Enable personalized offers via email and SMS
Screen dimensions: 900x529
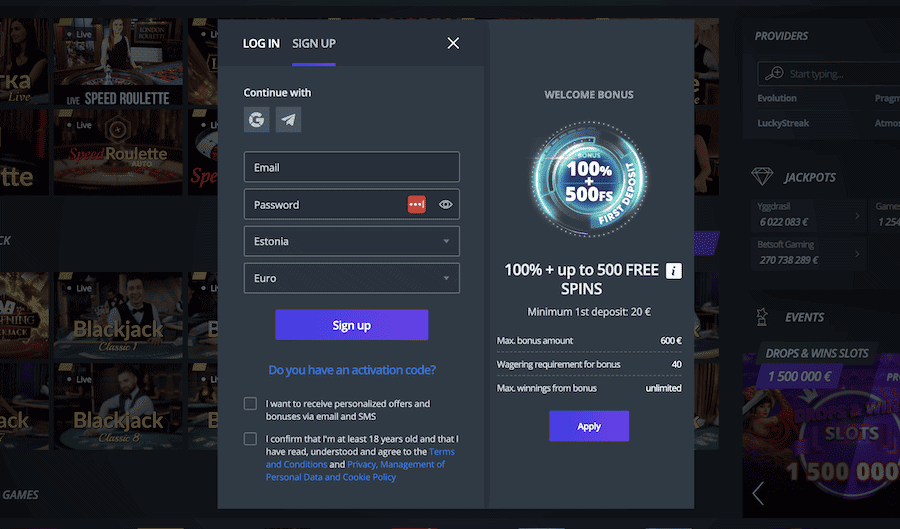tap(250, 403)
